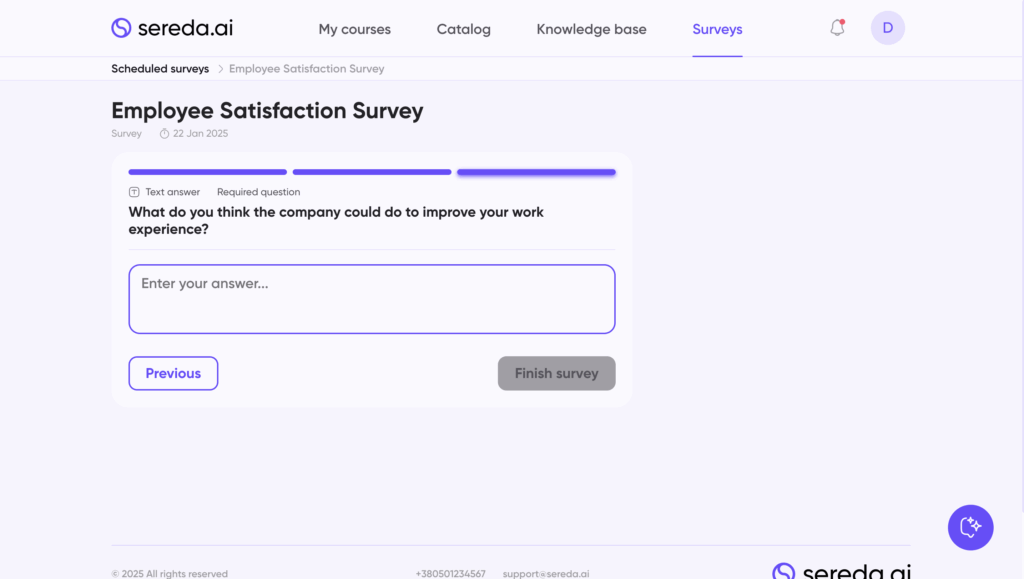Click the Text answer type icon
1024x579 pixels.
(134, 192)
